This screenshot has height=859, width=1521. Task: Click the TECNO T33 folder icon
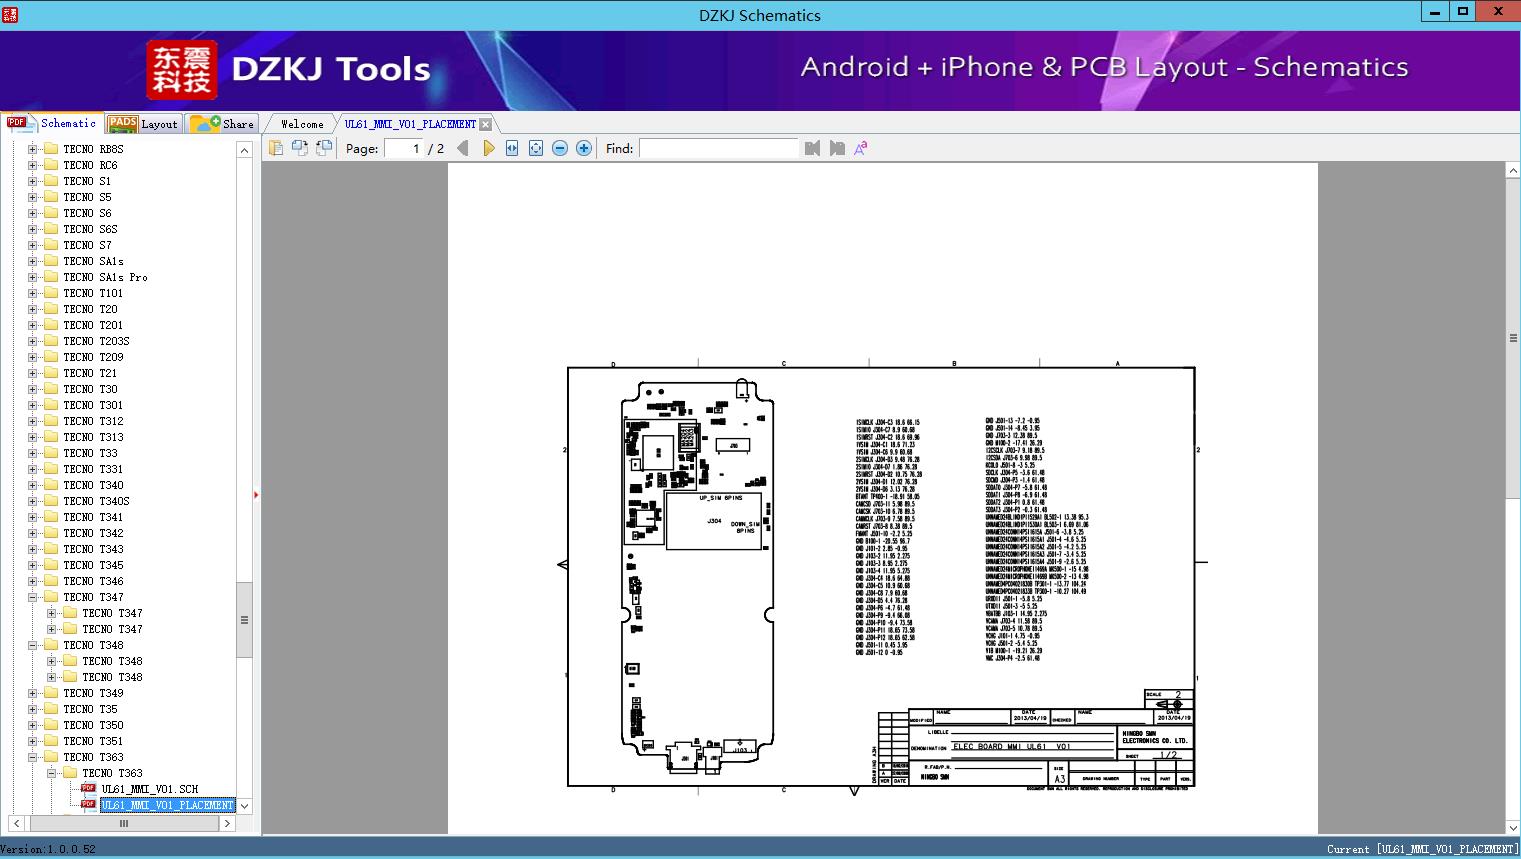51,453
